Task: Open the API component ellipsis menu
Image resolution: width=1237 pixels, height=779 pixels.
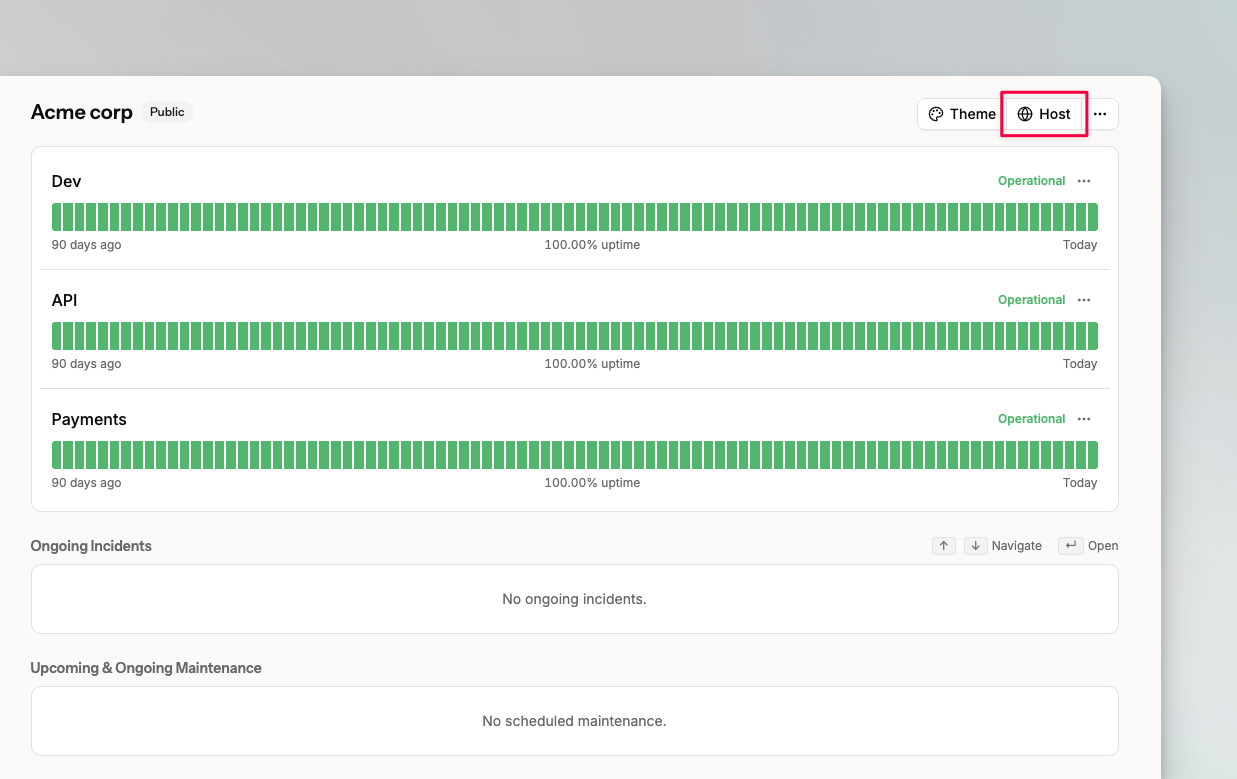Action: (1084, 300)
